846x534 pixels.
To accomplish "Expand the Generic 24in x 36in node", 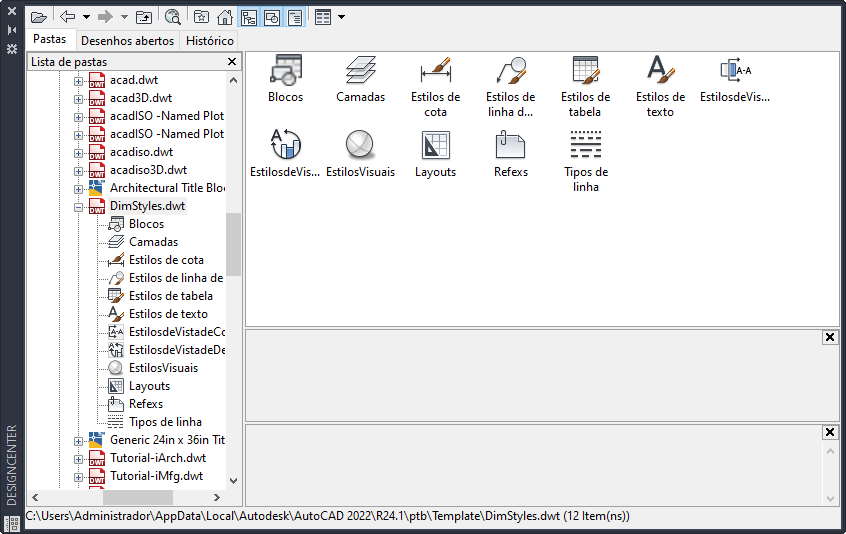I will [x=78, y=441].
